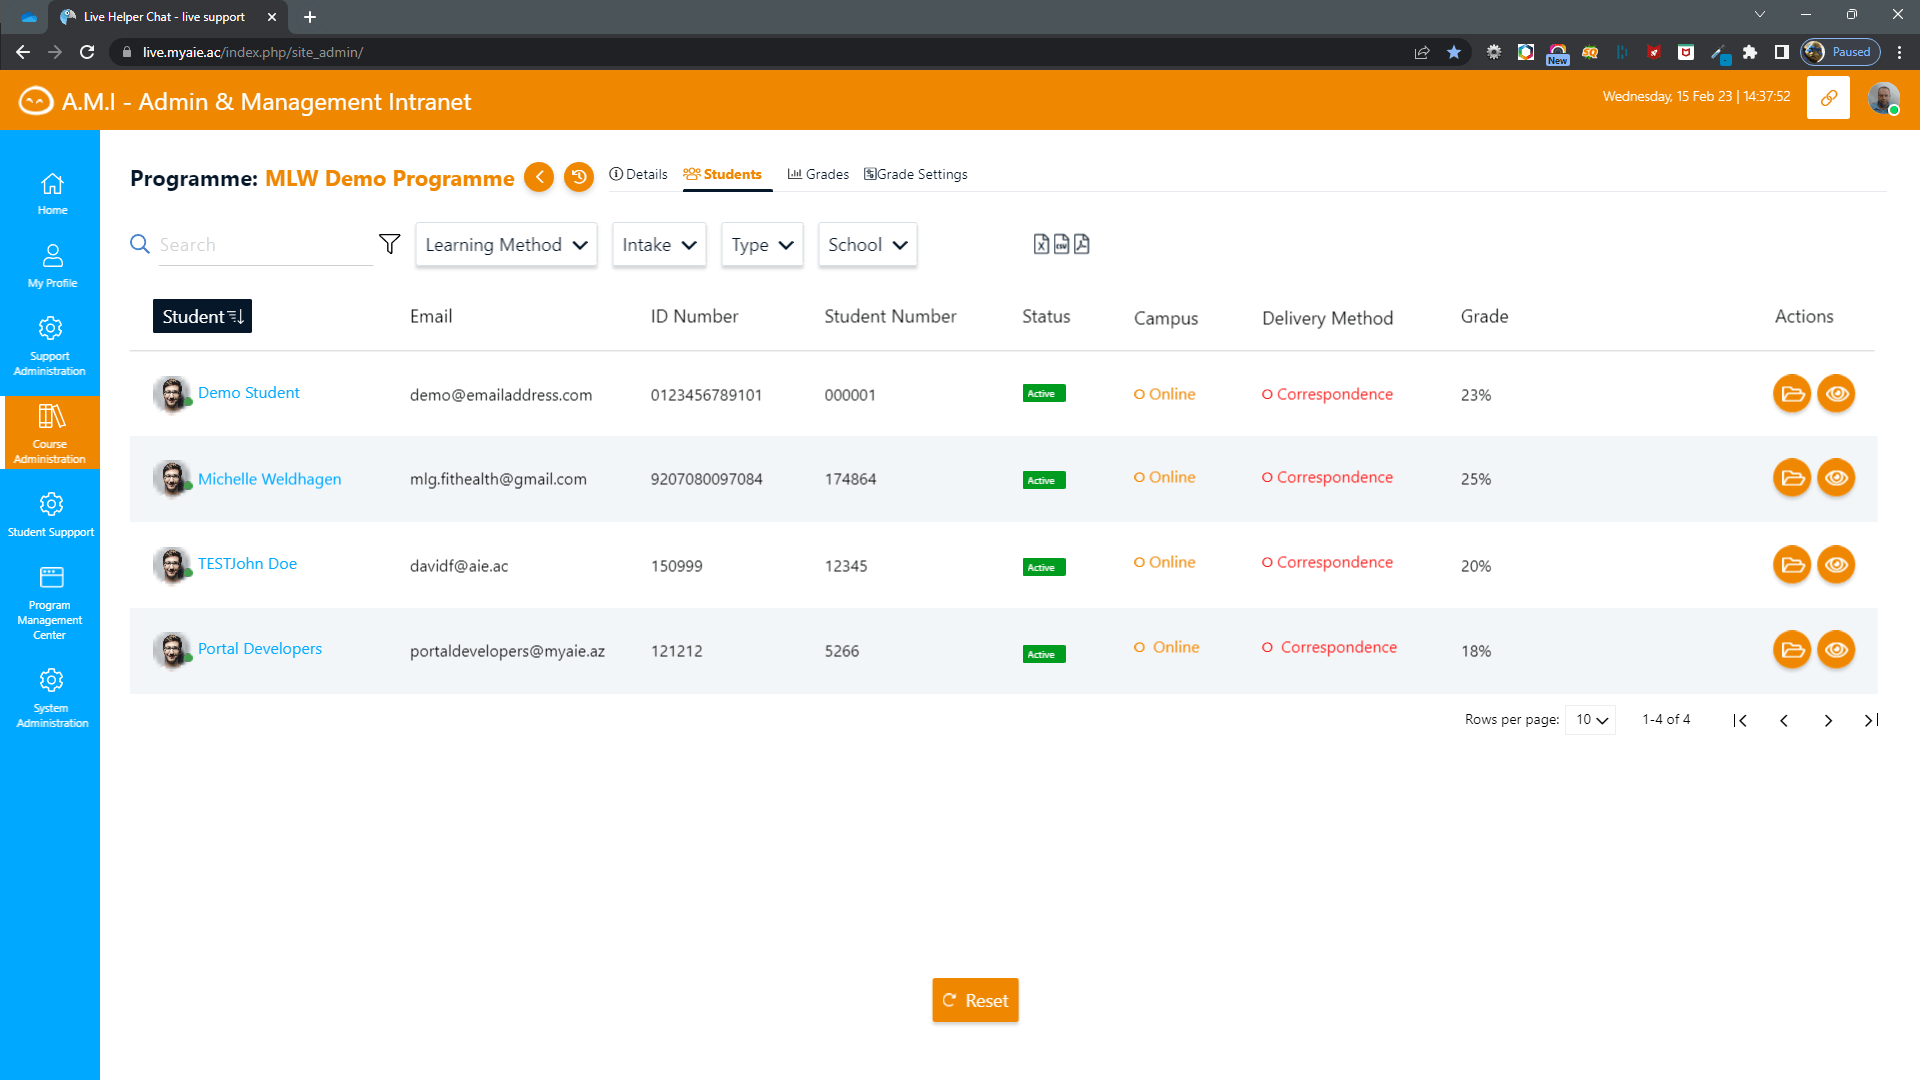Screen dimensions: 1920x1080
Task: Open the Portal Developers profile link
Action: pos(260,649)
